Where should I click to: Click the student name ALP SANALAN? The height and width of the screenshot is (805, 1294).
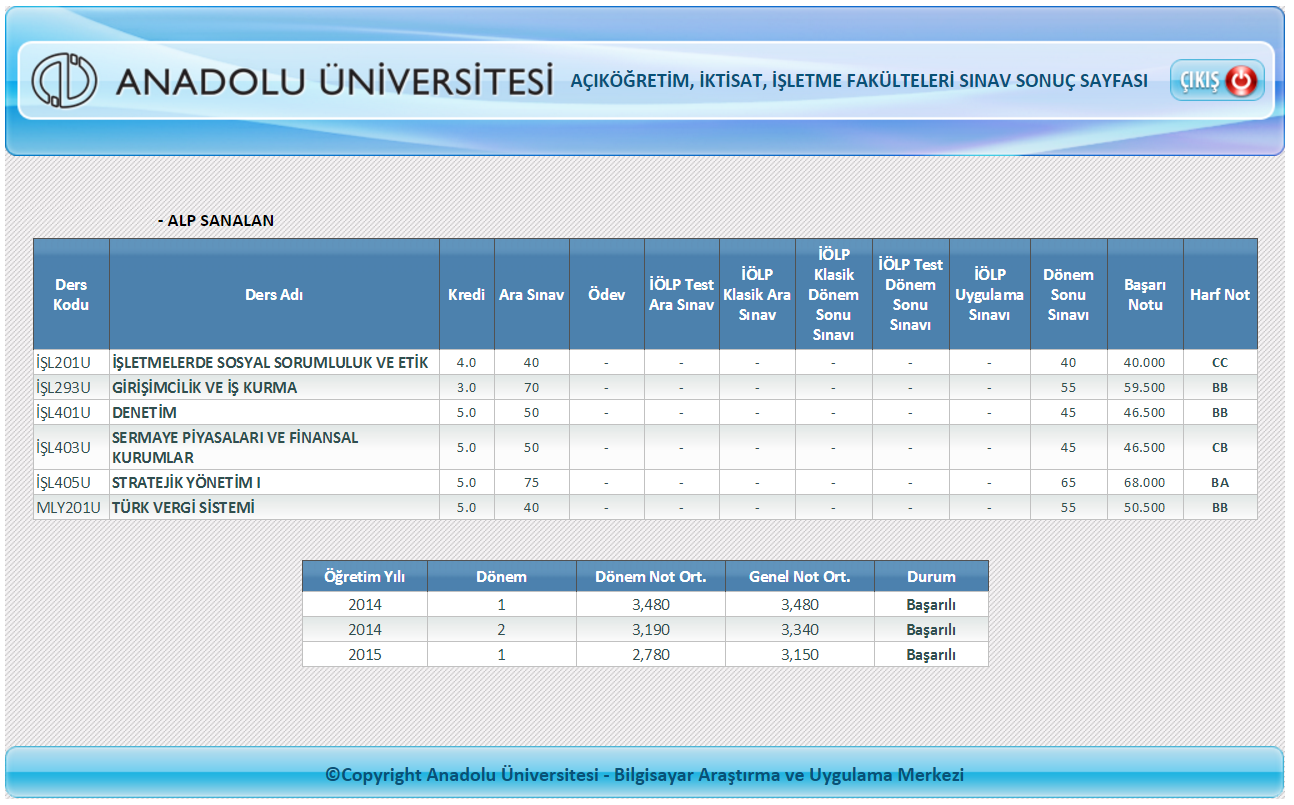[x=216, y=220]
